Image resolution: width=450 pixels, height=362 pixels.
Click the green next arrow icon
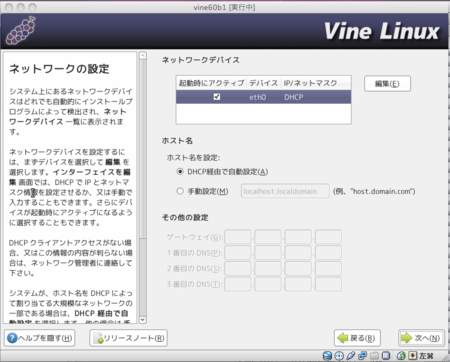click(x=406, y=338)
